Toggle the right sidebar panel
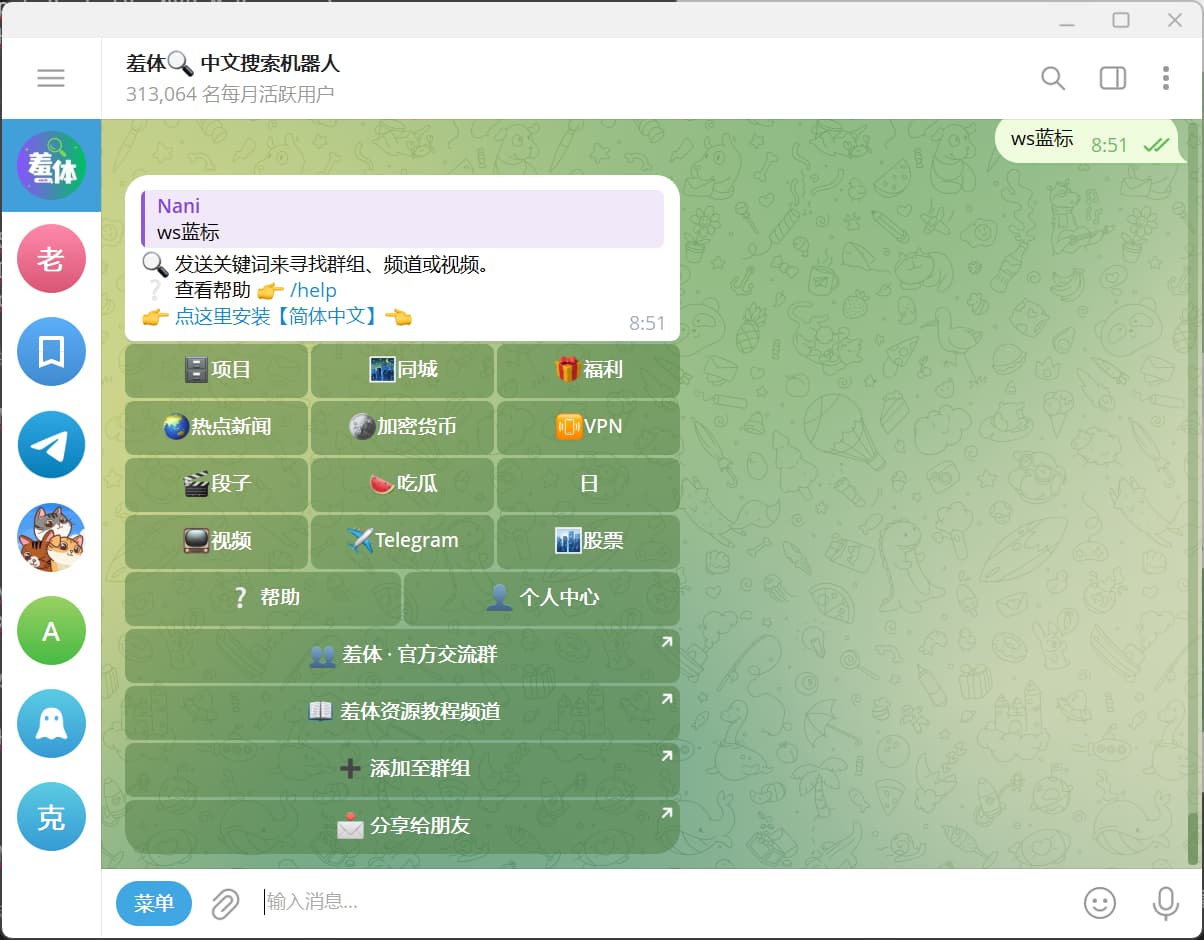Screen dimensions: 1204x940 pos(1112,78)
